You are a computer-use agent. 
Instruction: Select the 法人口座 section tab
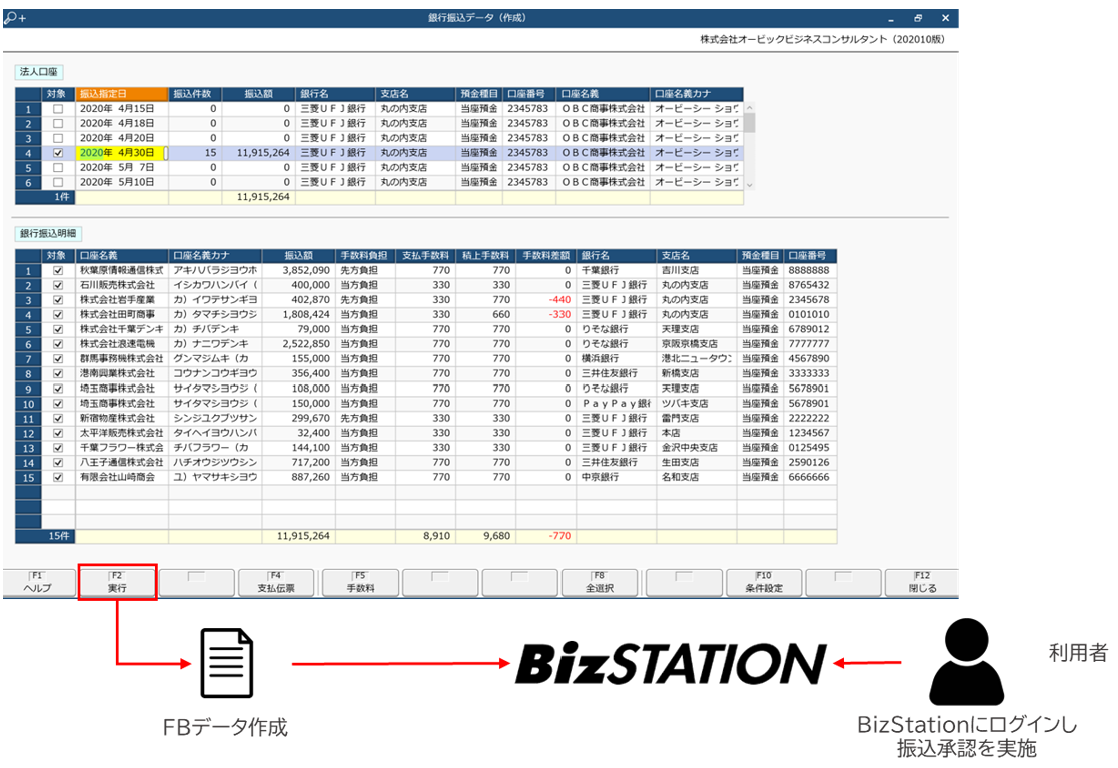coord(41,72)
